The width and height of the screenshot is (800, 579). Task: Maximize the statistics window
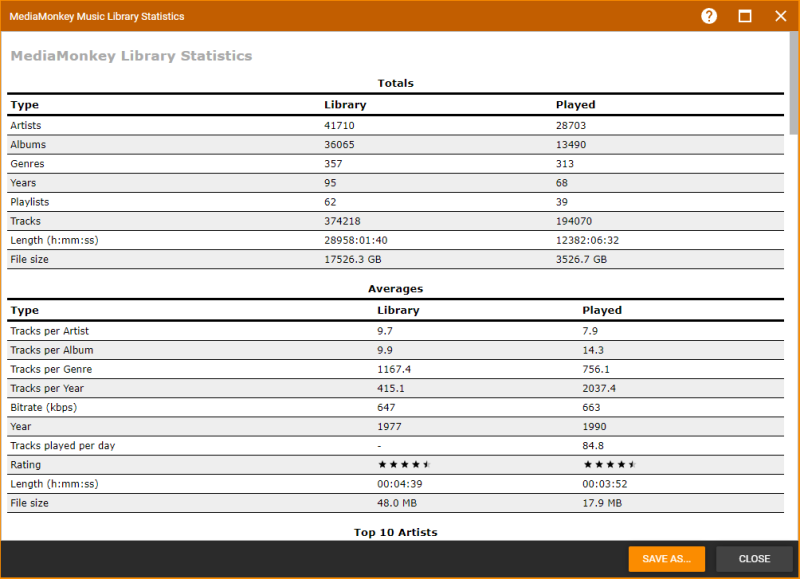click(745, 16)
